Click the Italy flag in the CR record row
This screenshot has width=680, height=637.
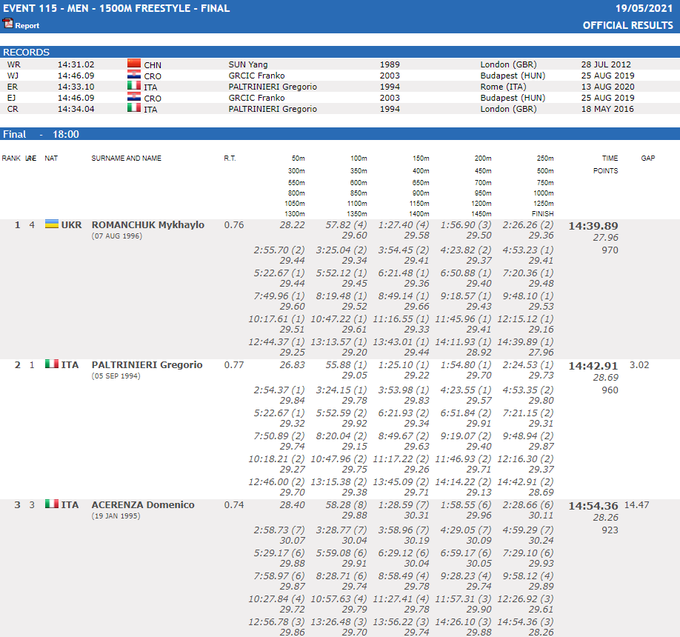[x=134, y=108]
